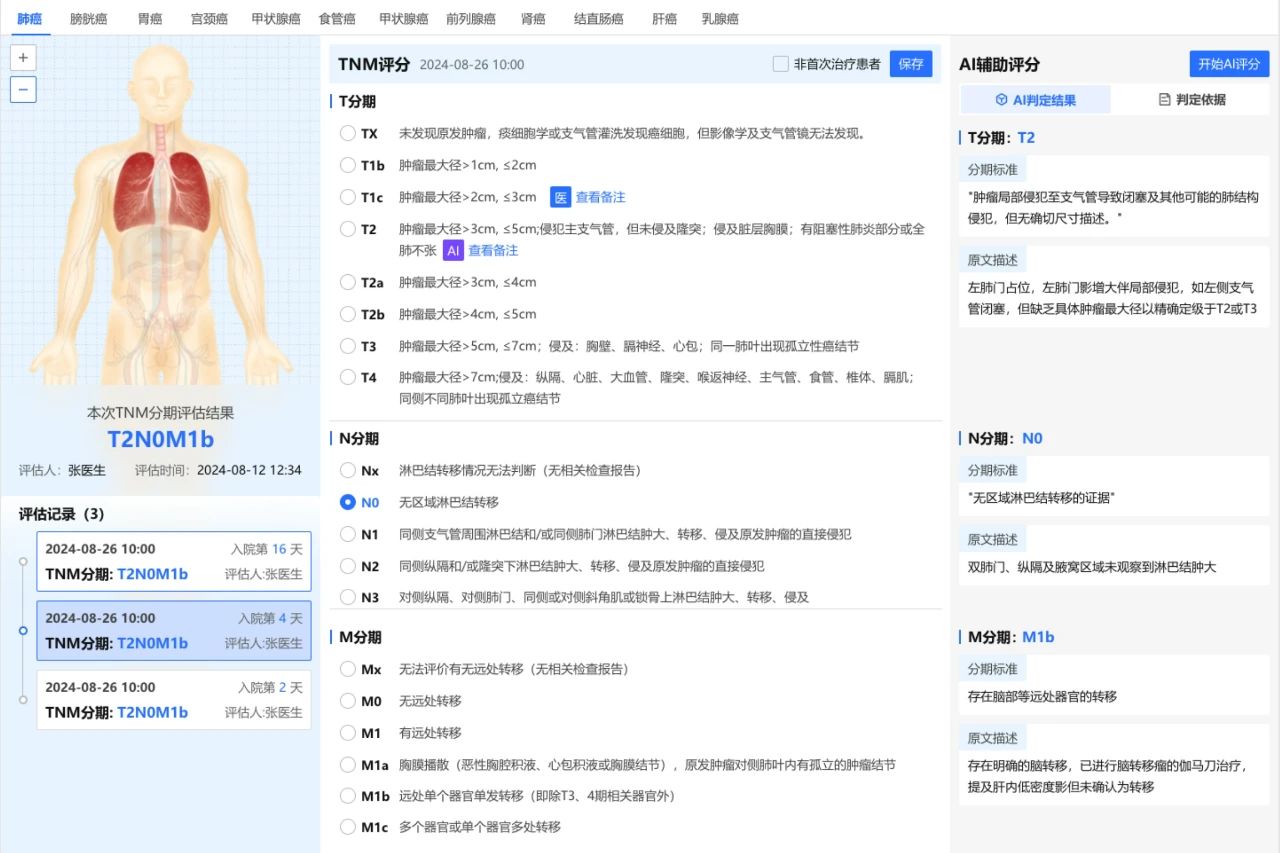This screenshot has width=1280, height=853.
Task: Click the 保存 button
Action: point(910,64)
